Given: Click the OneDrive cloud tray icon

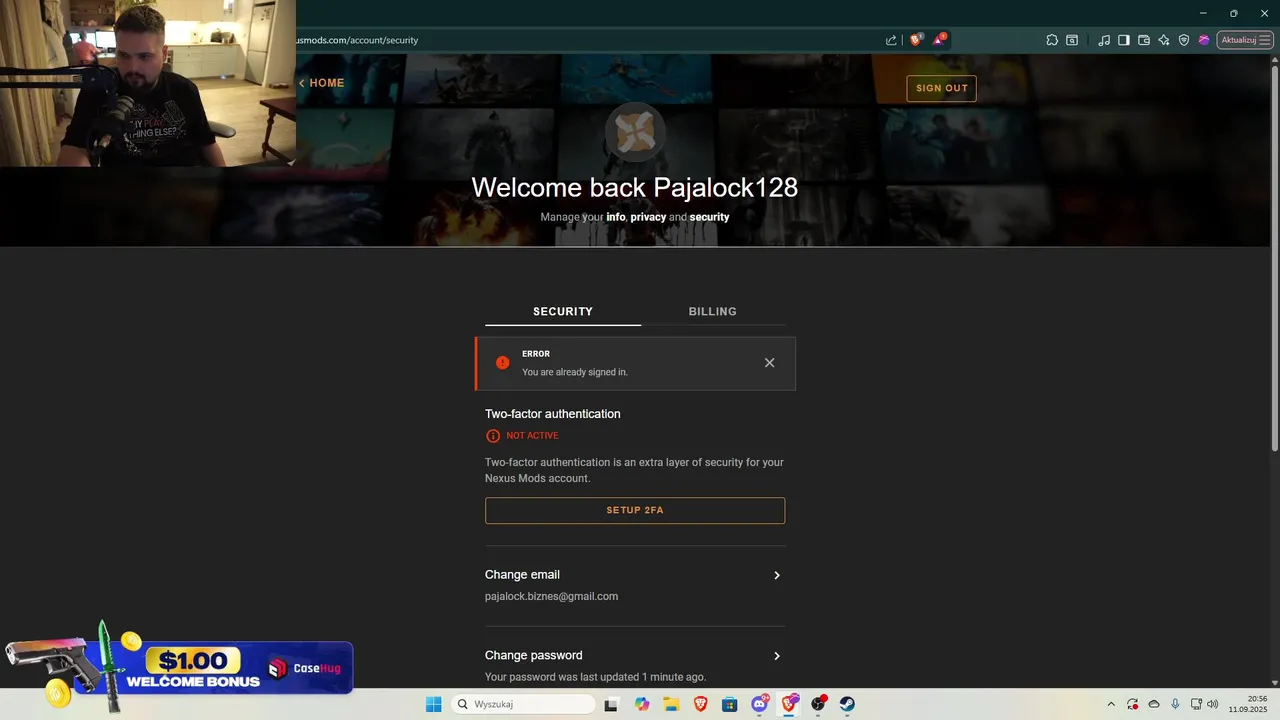Looking at the screenshot, I should (1154, 704).
